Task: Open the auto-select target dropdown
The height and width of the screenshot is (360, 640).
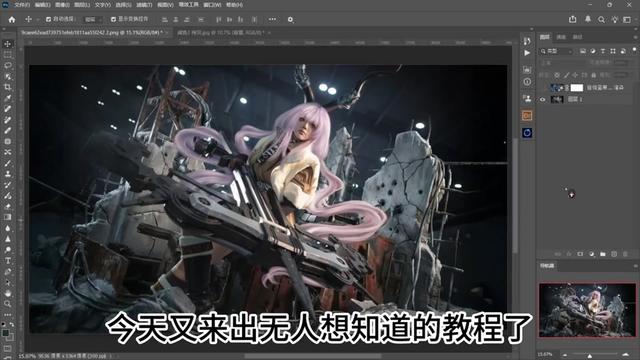Action: coord(93,19)
